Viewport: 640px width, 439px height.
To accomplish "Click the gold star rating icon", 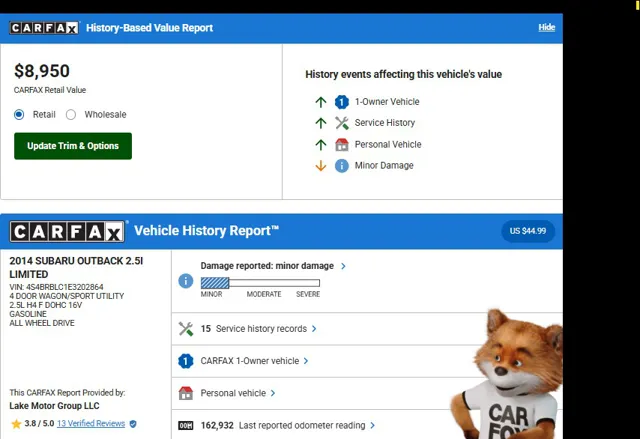I will 16,424.
